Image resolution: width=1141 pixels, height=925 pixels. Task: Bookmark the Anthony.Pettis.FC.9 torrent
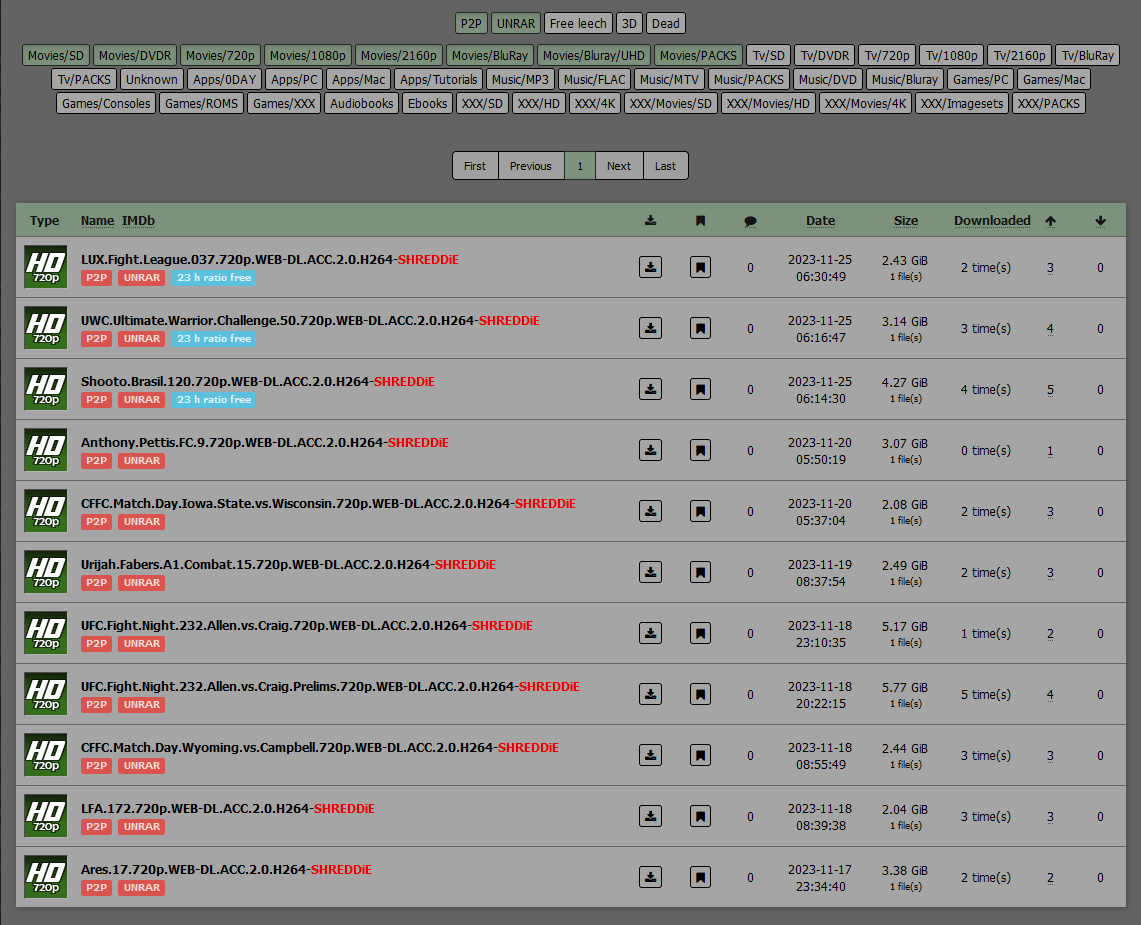coord(700,450)
